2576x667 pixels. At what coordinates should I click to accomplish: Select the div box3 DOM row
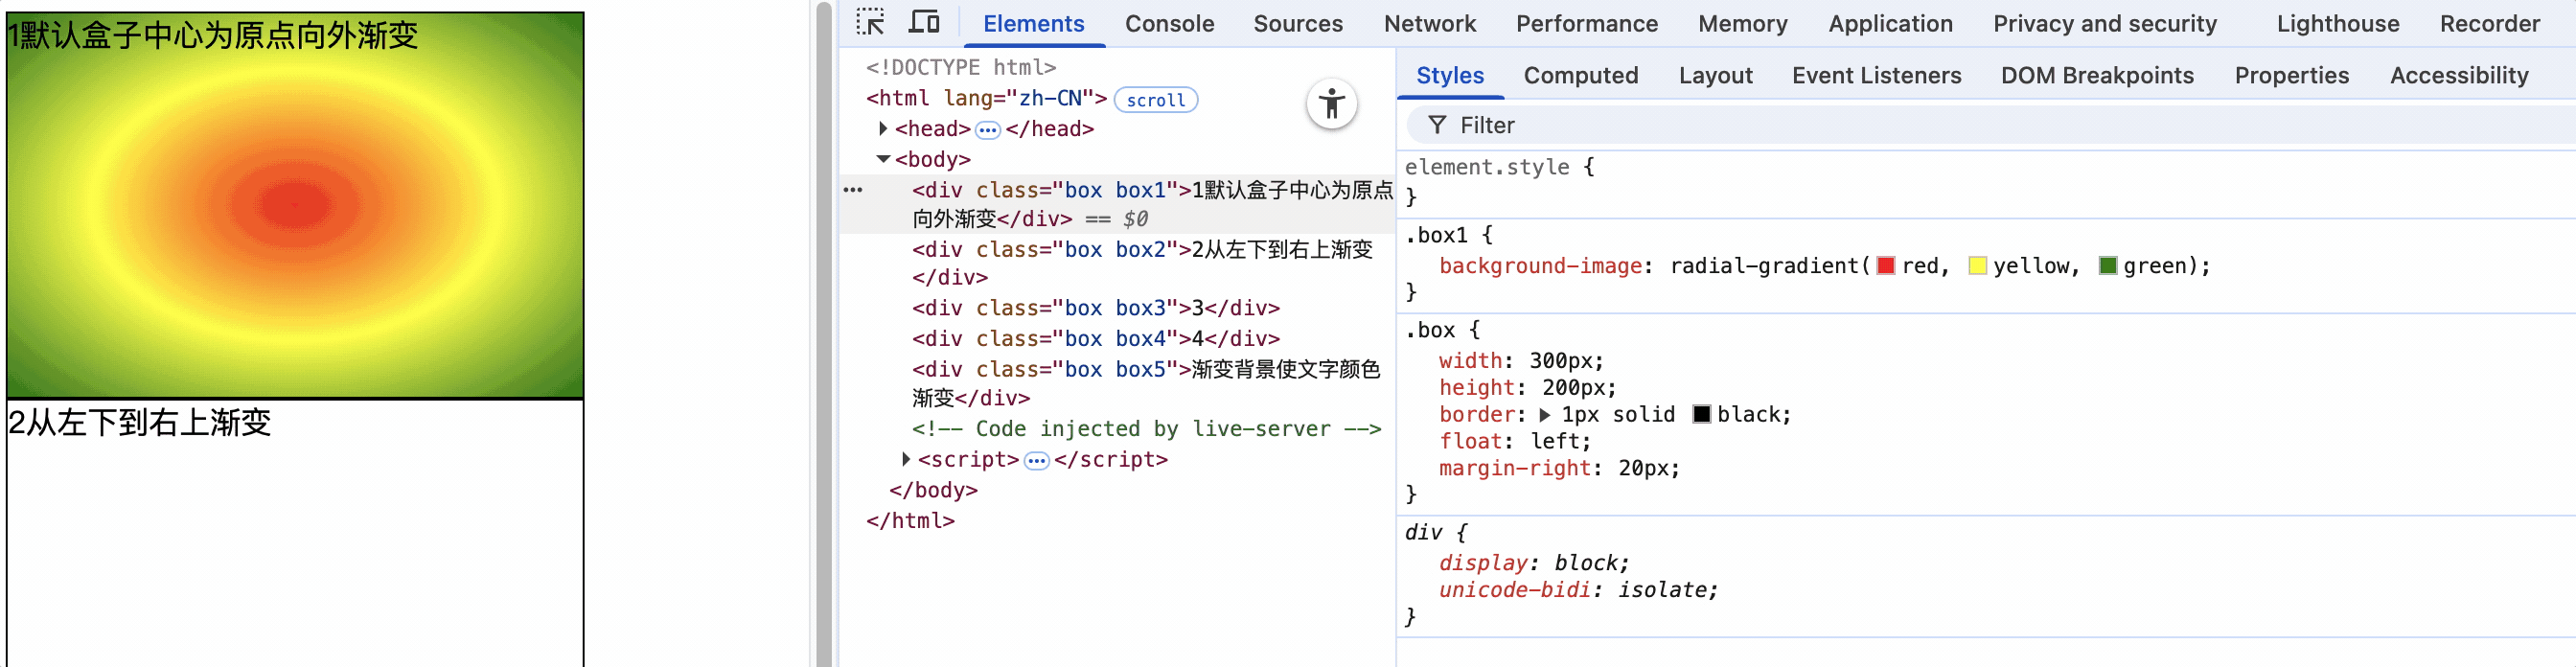point(1116,308)
